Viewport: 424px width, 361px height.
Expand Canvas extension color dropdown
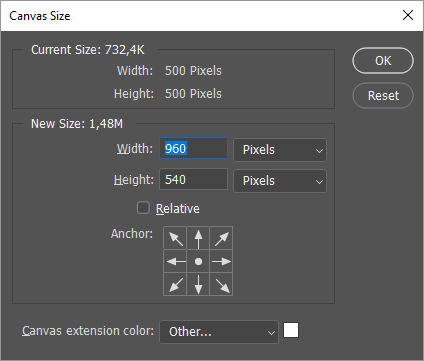click(x=219, y=332)
